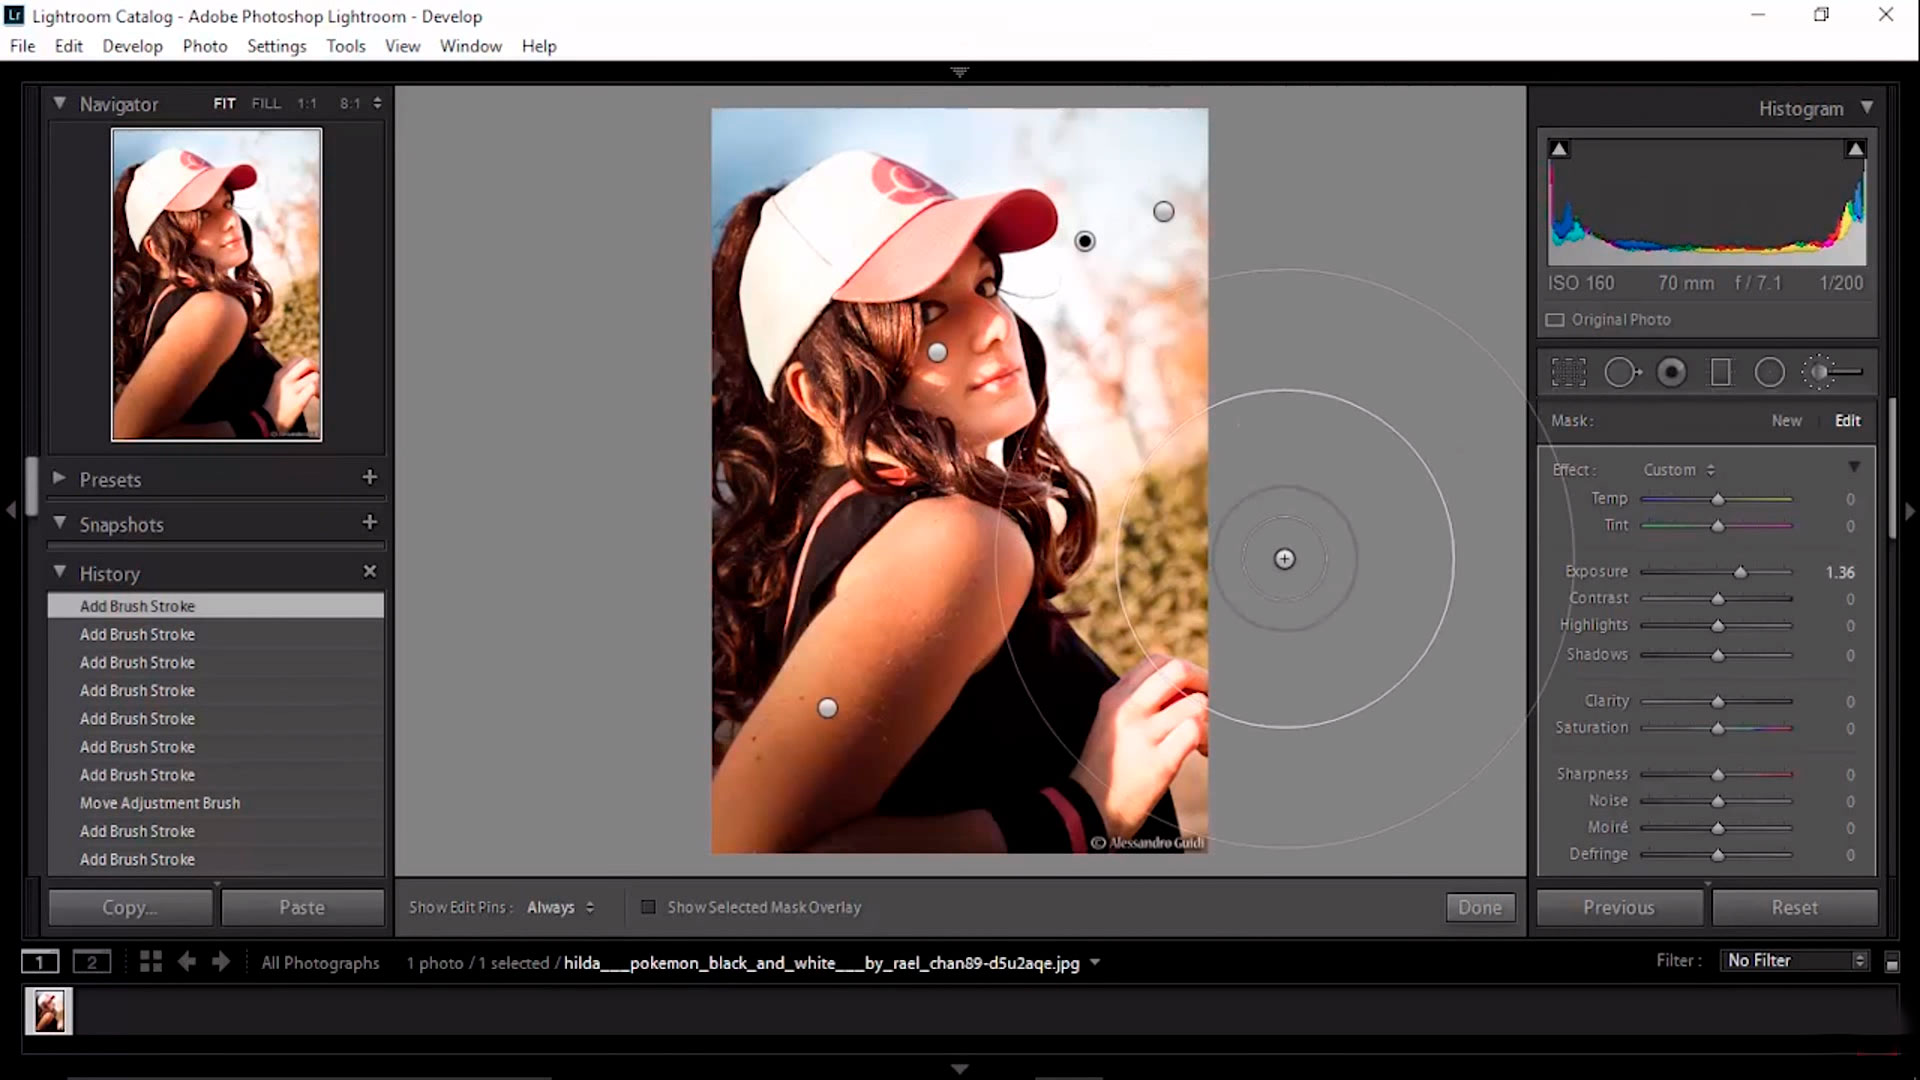
Task: Open filename source path dropdown arrow
Action: 1095,962
